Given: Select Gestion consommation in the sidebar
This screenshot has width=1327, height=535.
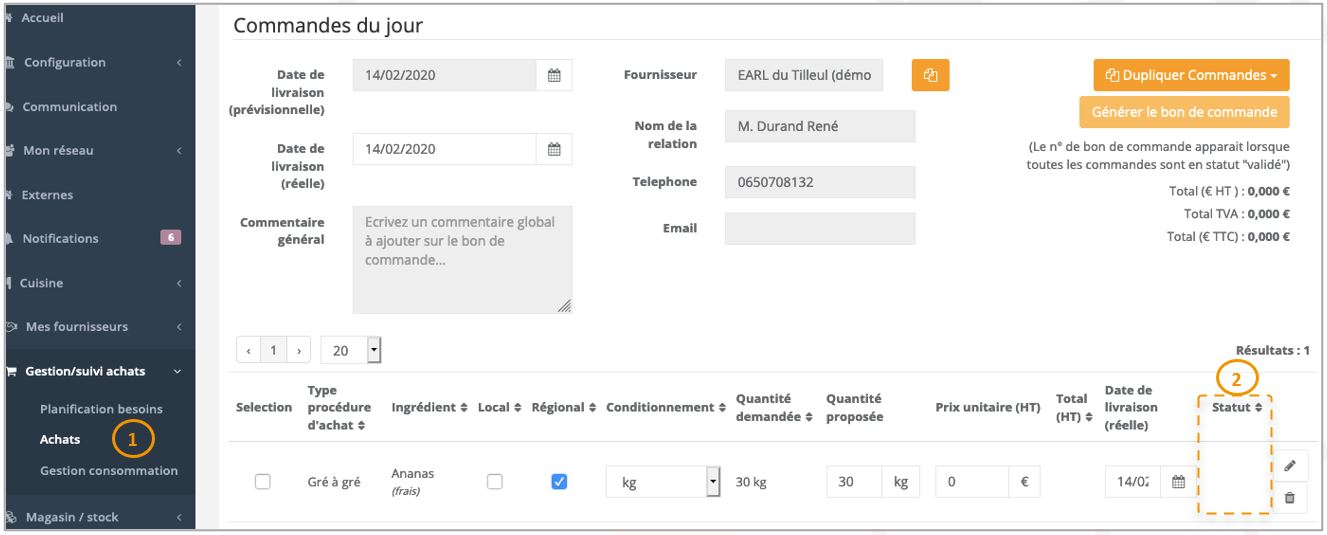Looking at the screenshot, I should click(x=108, y=471).
